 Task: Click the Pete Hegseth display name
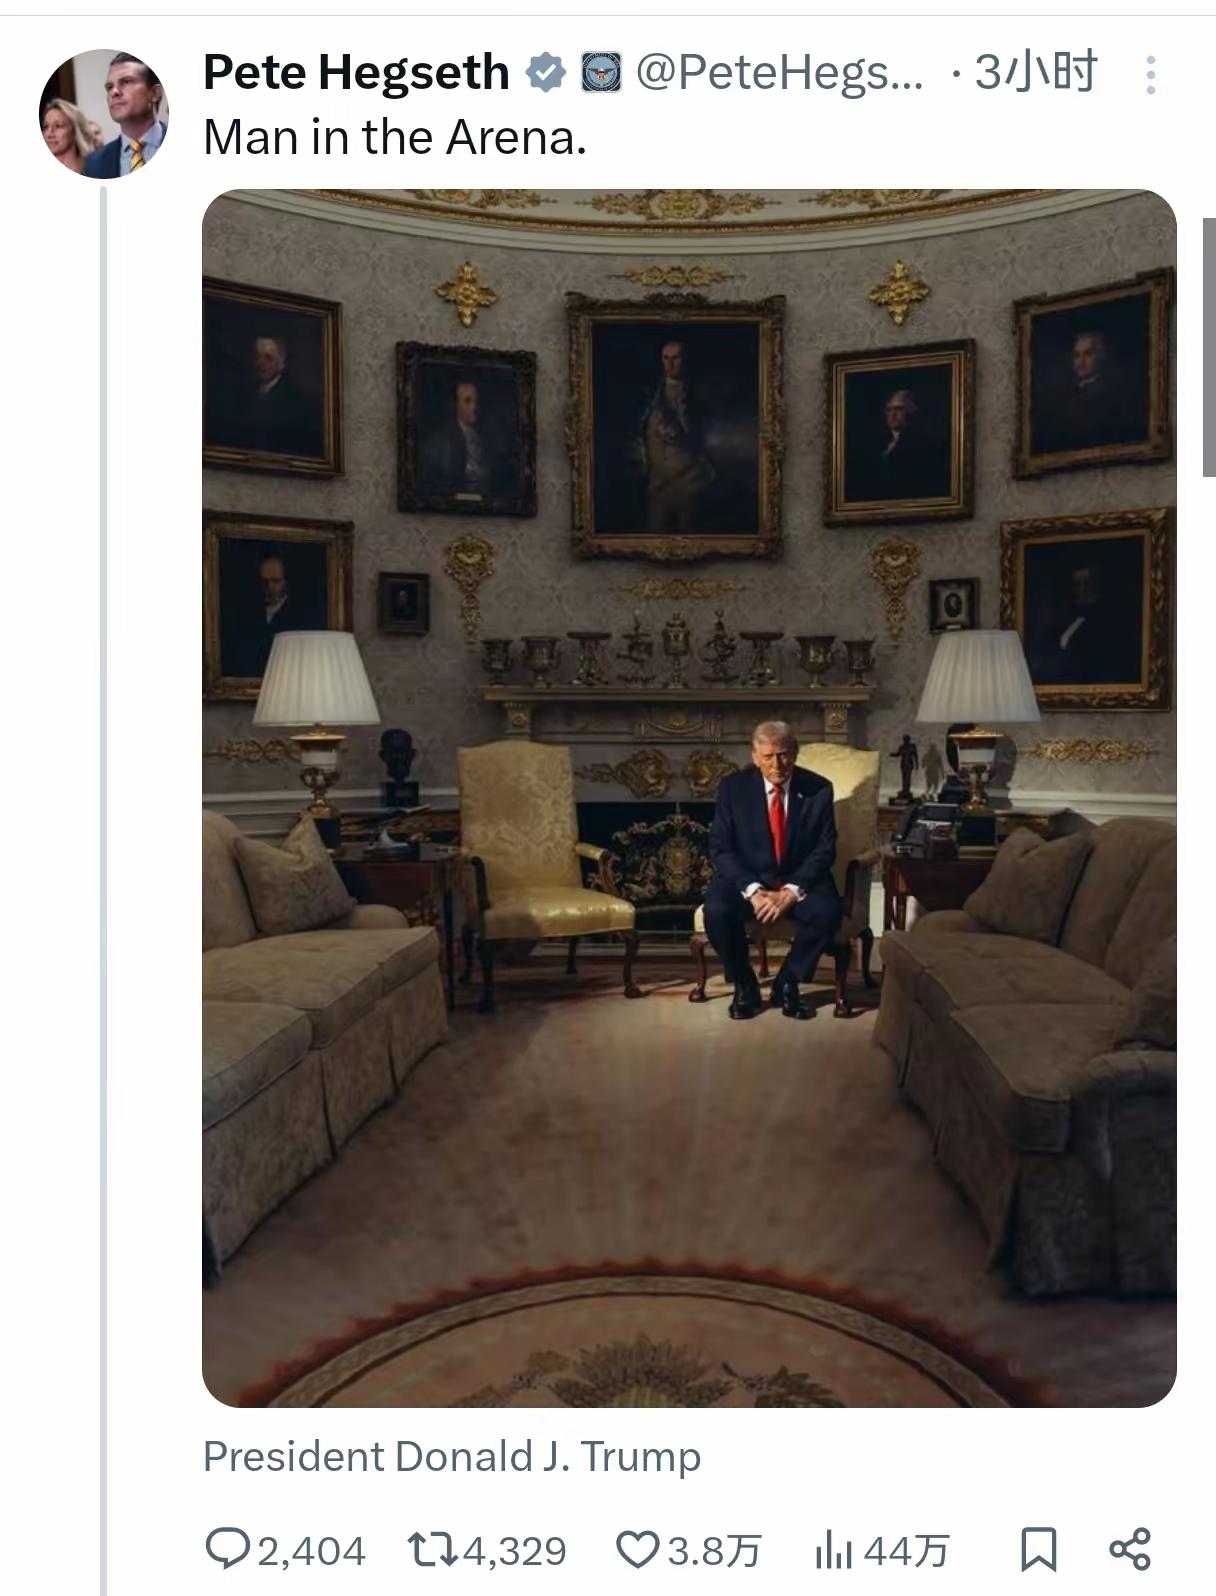[x=356, y=73]
